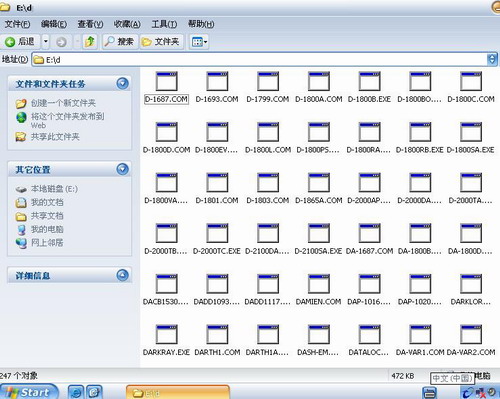Select the D-1800RB.EXE file icon
The height and width of the screenshot is (399, 500).
click(x=420, y=132)
